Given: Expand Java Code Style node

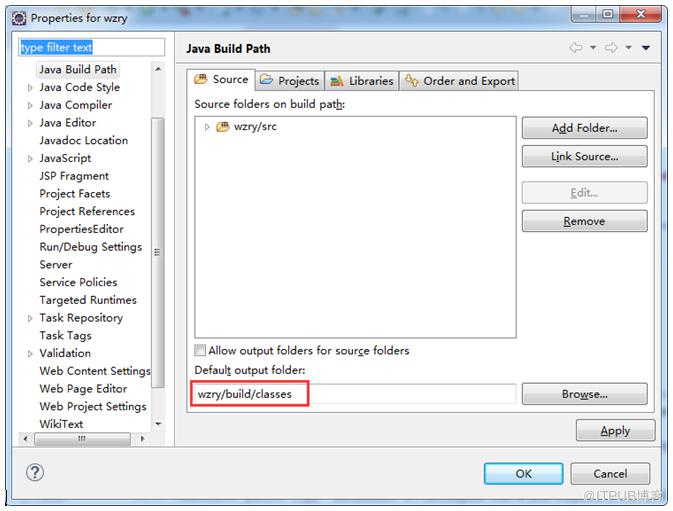Looking at the screenshot, I should click(x=30, y=88).
